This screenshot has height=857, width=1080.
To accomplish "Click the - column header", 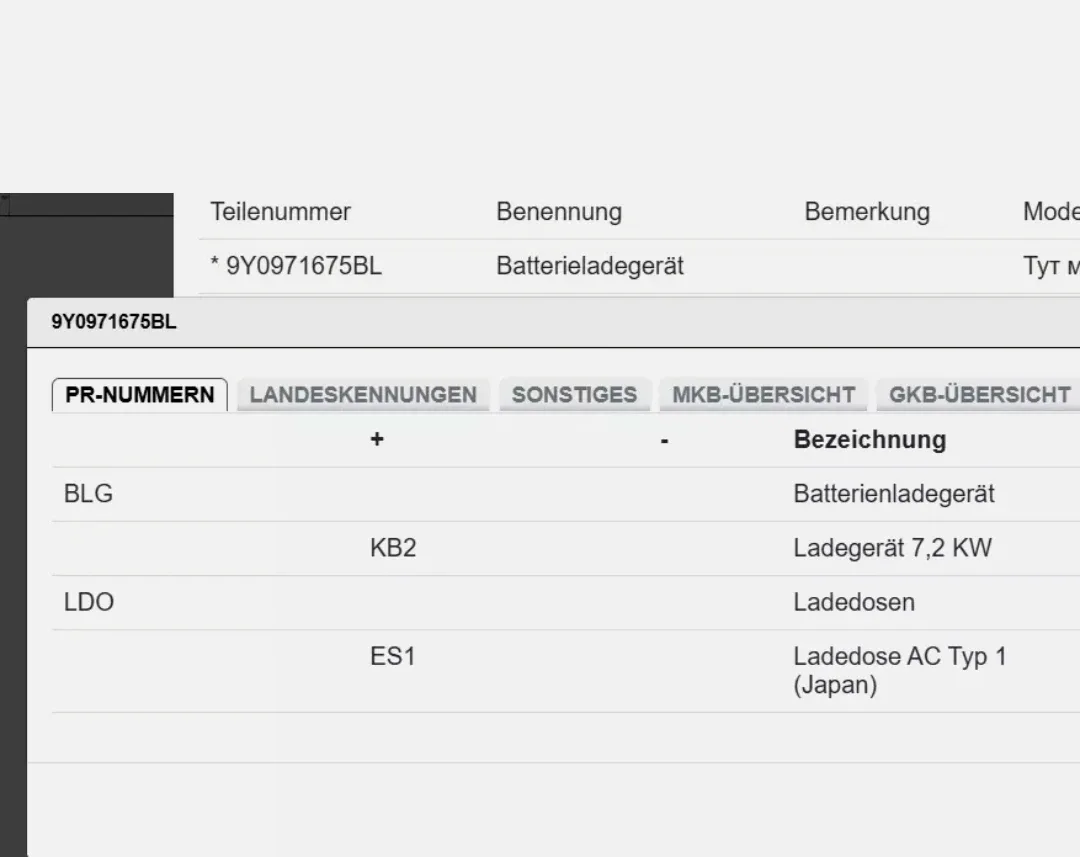I will (664, 439).
